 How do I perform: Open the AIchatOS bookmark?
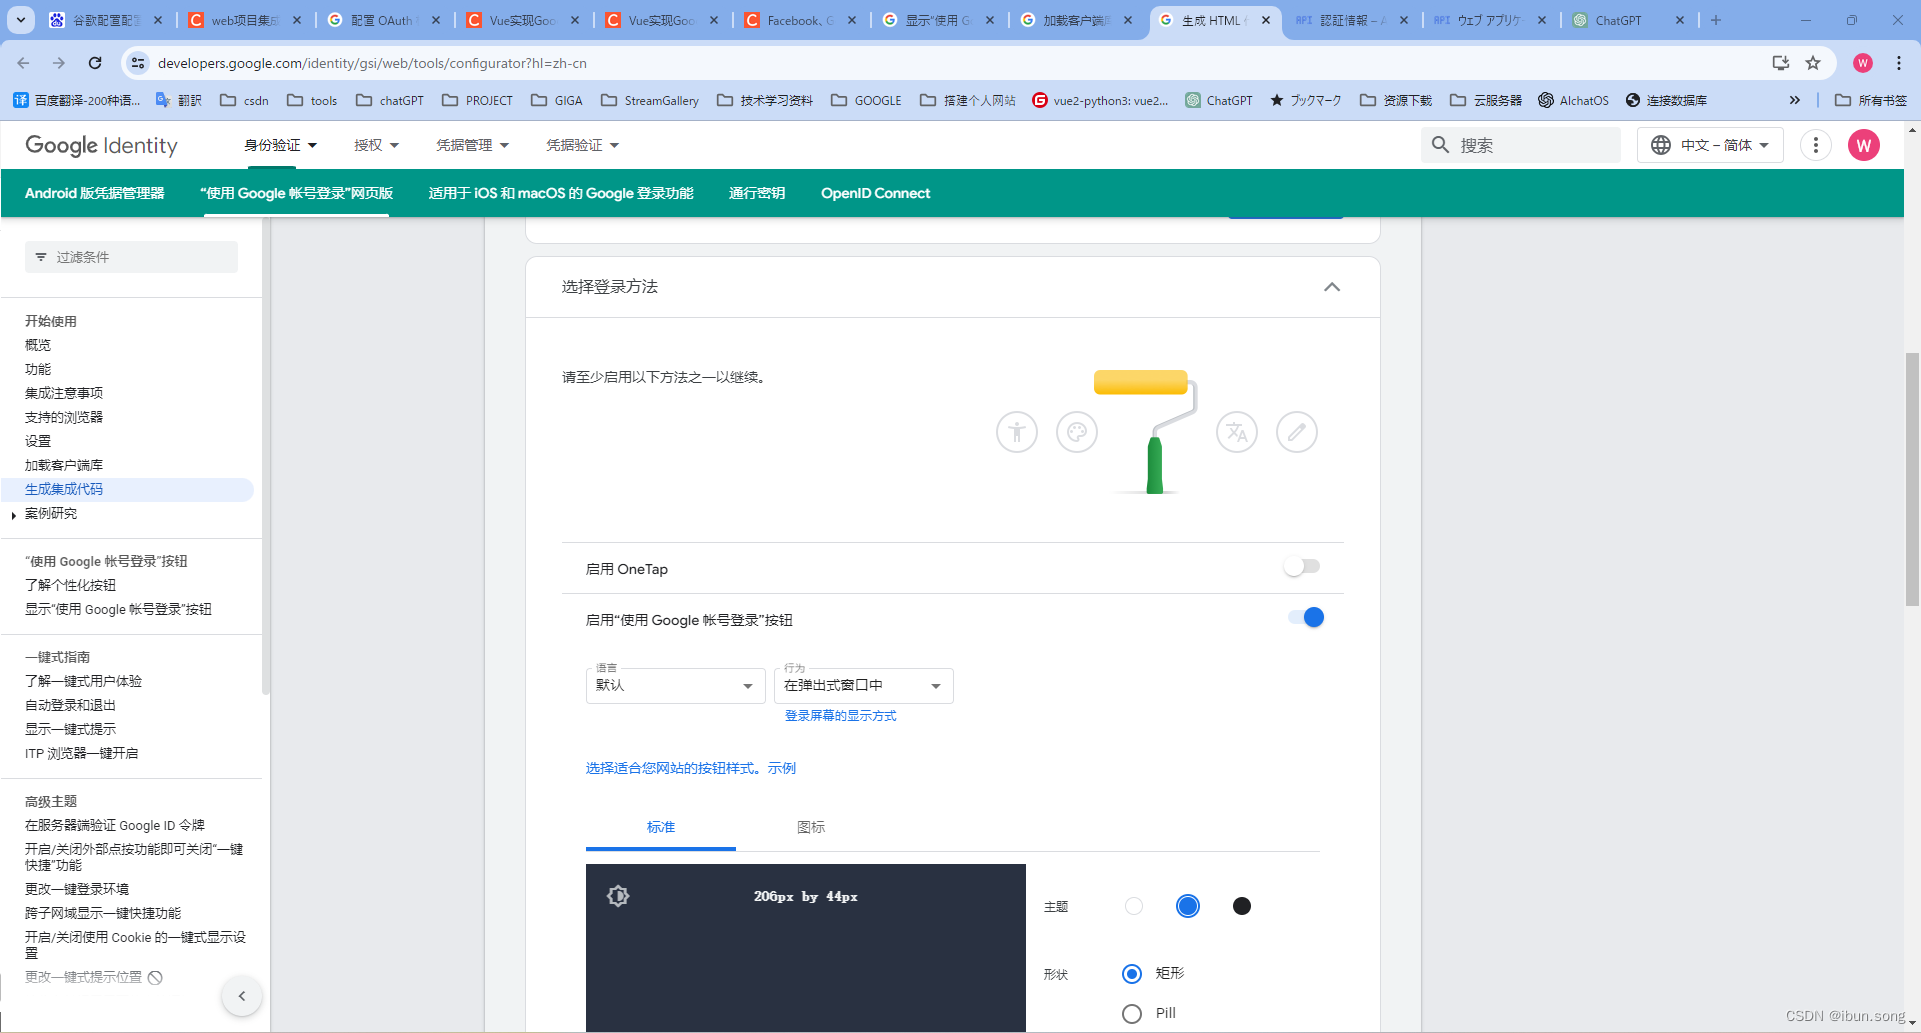pyautogui.click(x=1573, y=100)
